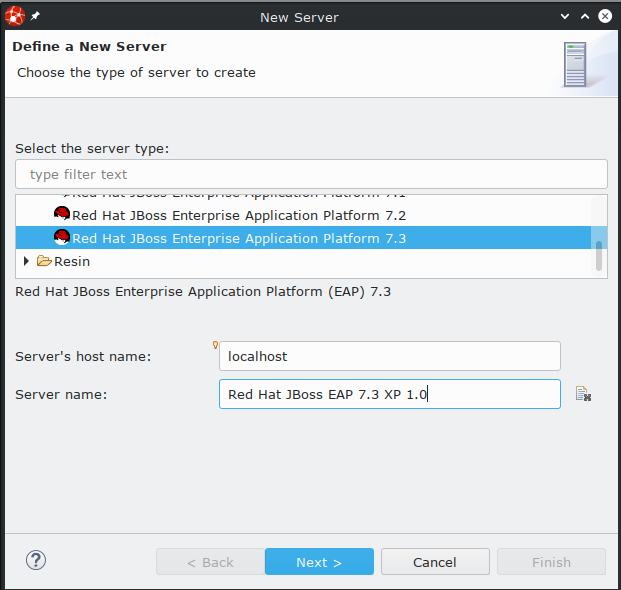The width and height of the screenshot is (621, 590).
Task: Click the Resin folder icon
Action: pyautogui.click(x=44, y=261)
